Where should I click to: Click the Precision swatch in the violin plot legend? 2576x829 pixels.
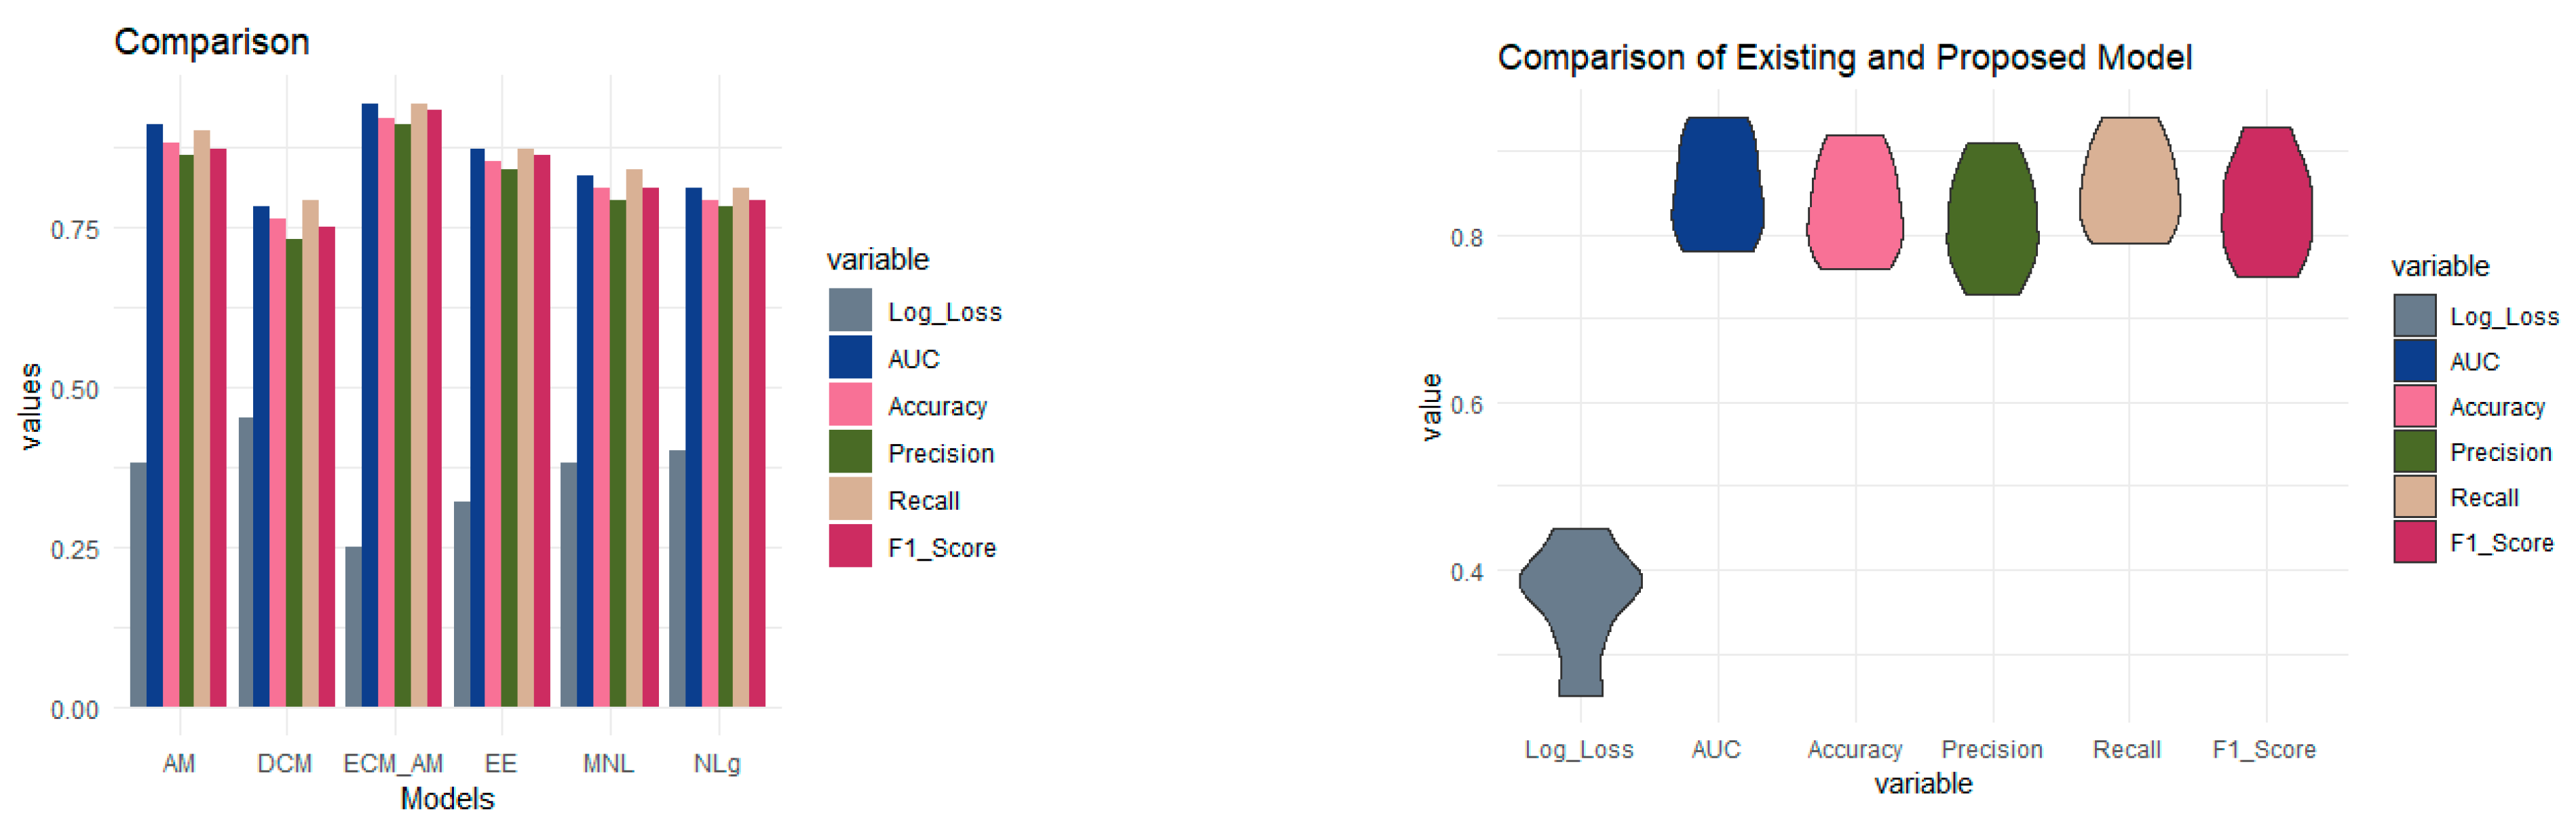[2414, 452]
